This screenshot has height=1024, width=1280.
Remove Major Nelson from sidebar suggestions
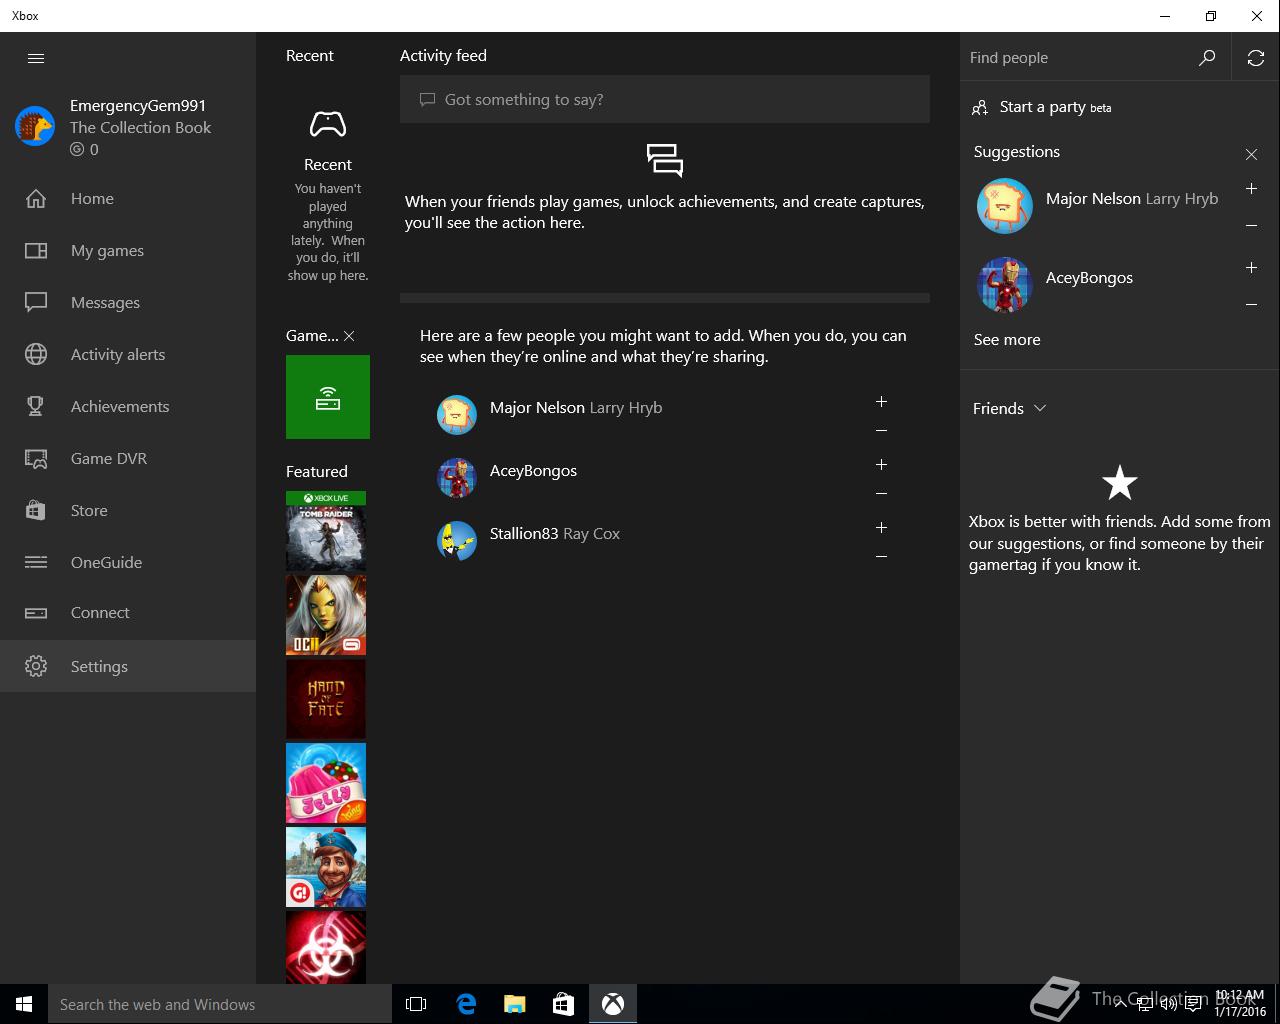tap(1251, 226)
